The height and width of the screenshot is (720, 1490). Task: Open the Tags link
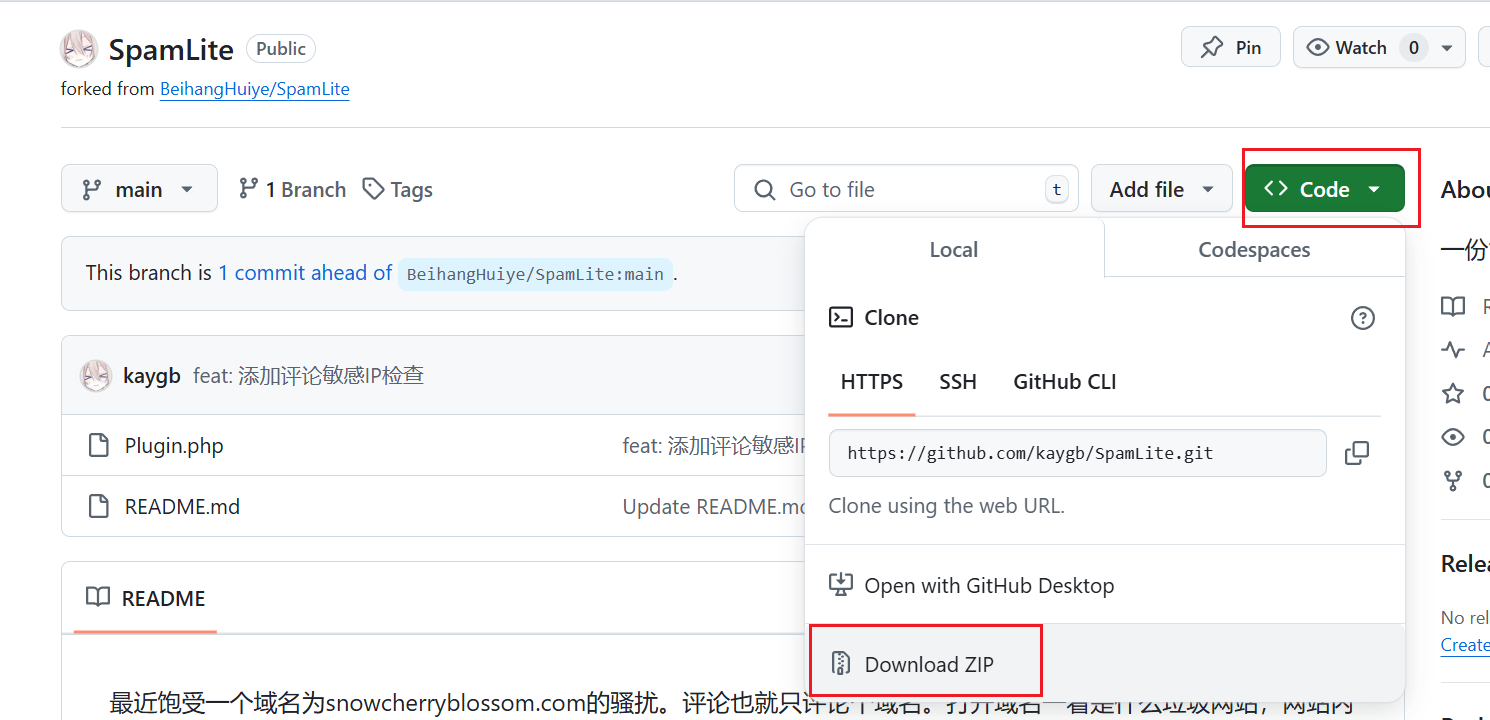pyautogui.click(x=397, y=189)
